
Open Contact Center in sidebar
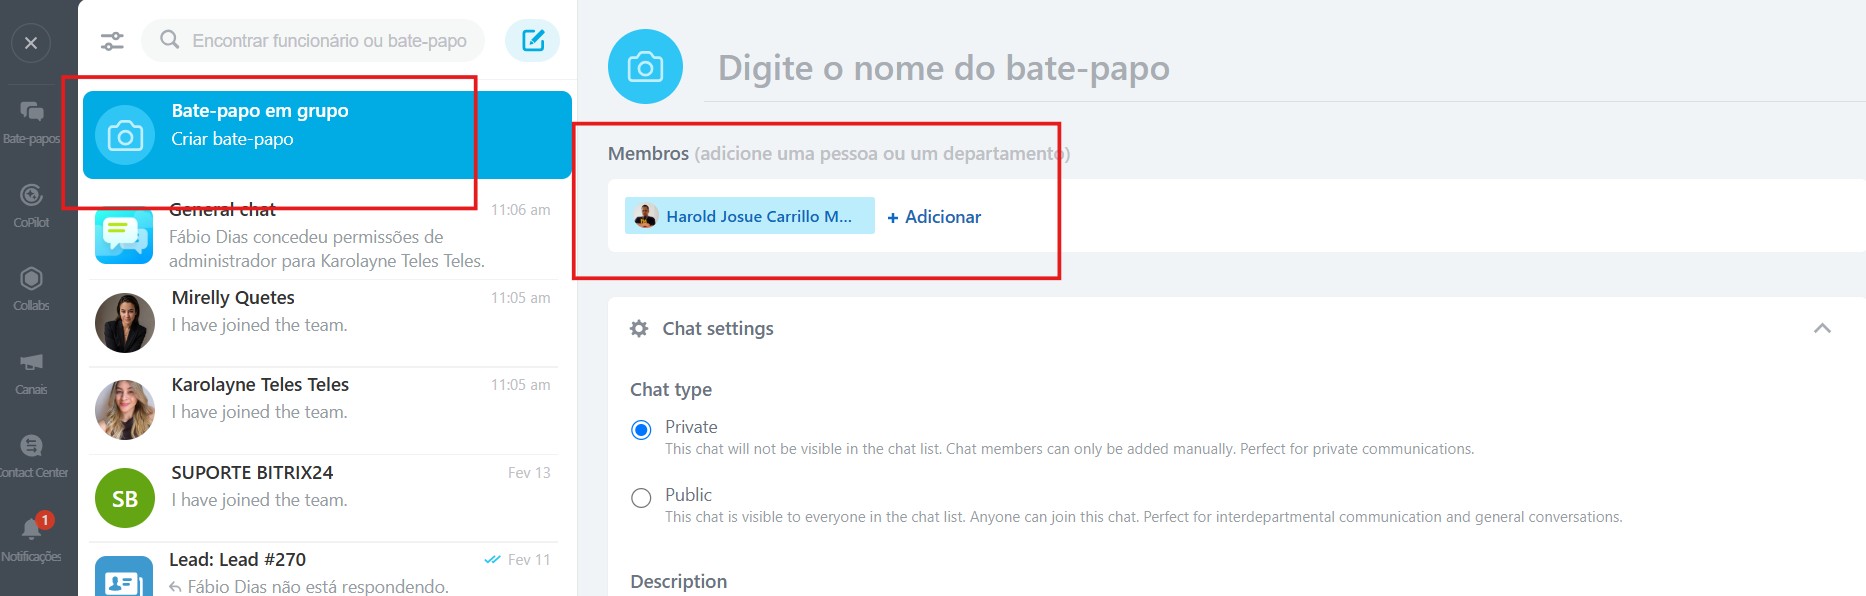(31, 455)
